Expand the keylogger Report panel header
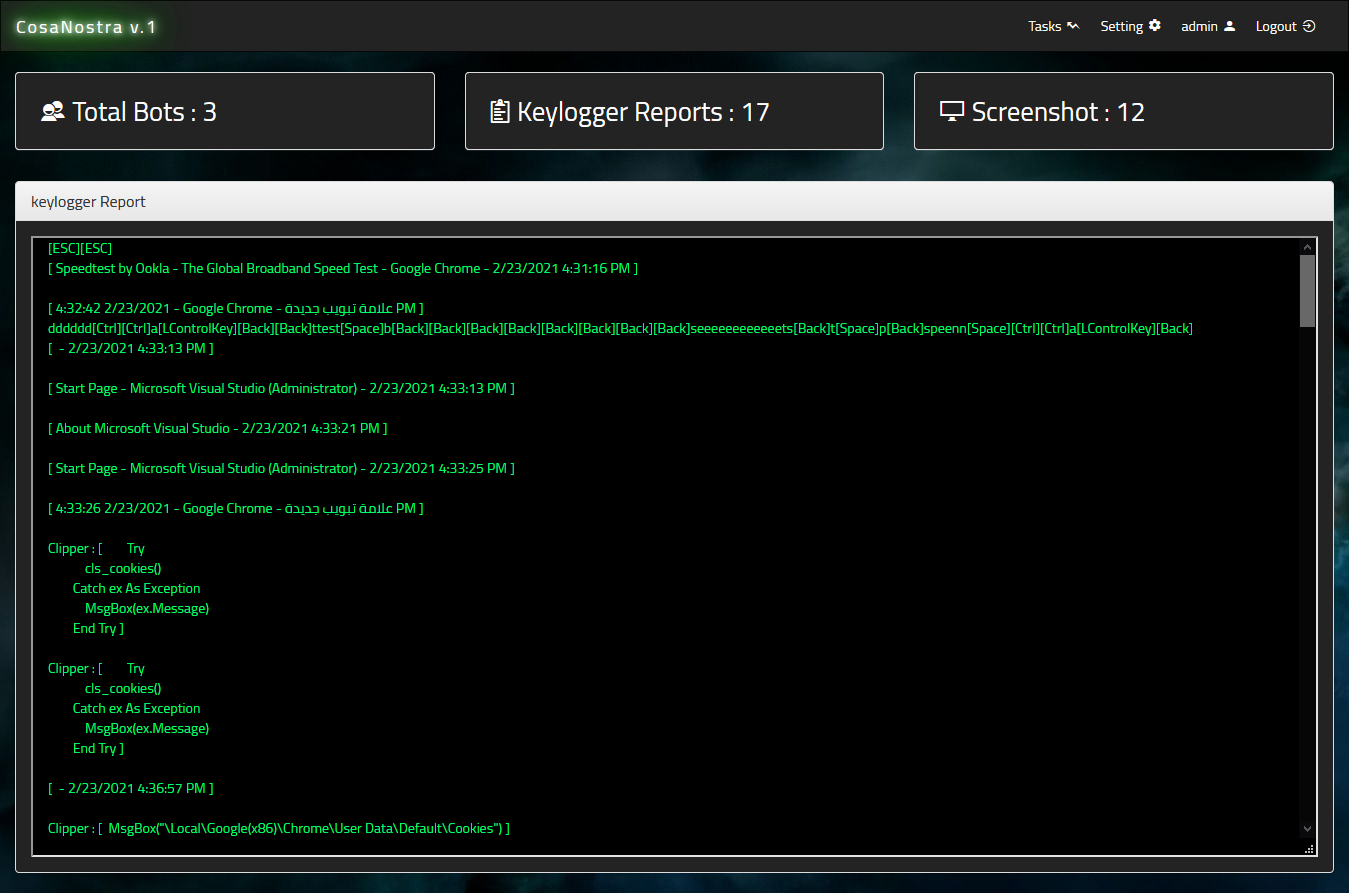This screenshot has width=1349, height=893. click(88, 201)
